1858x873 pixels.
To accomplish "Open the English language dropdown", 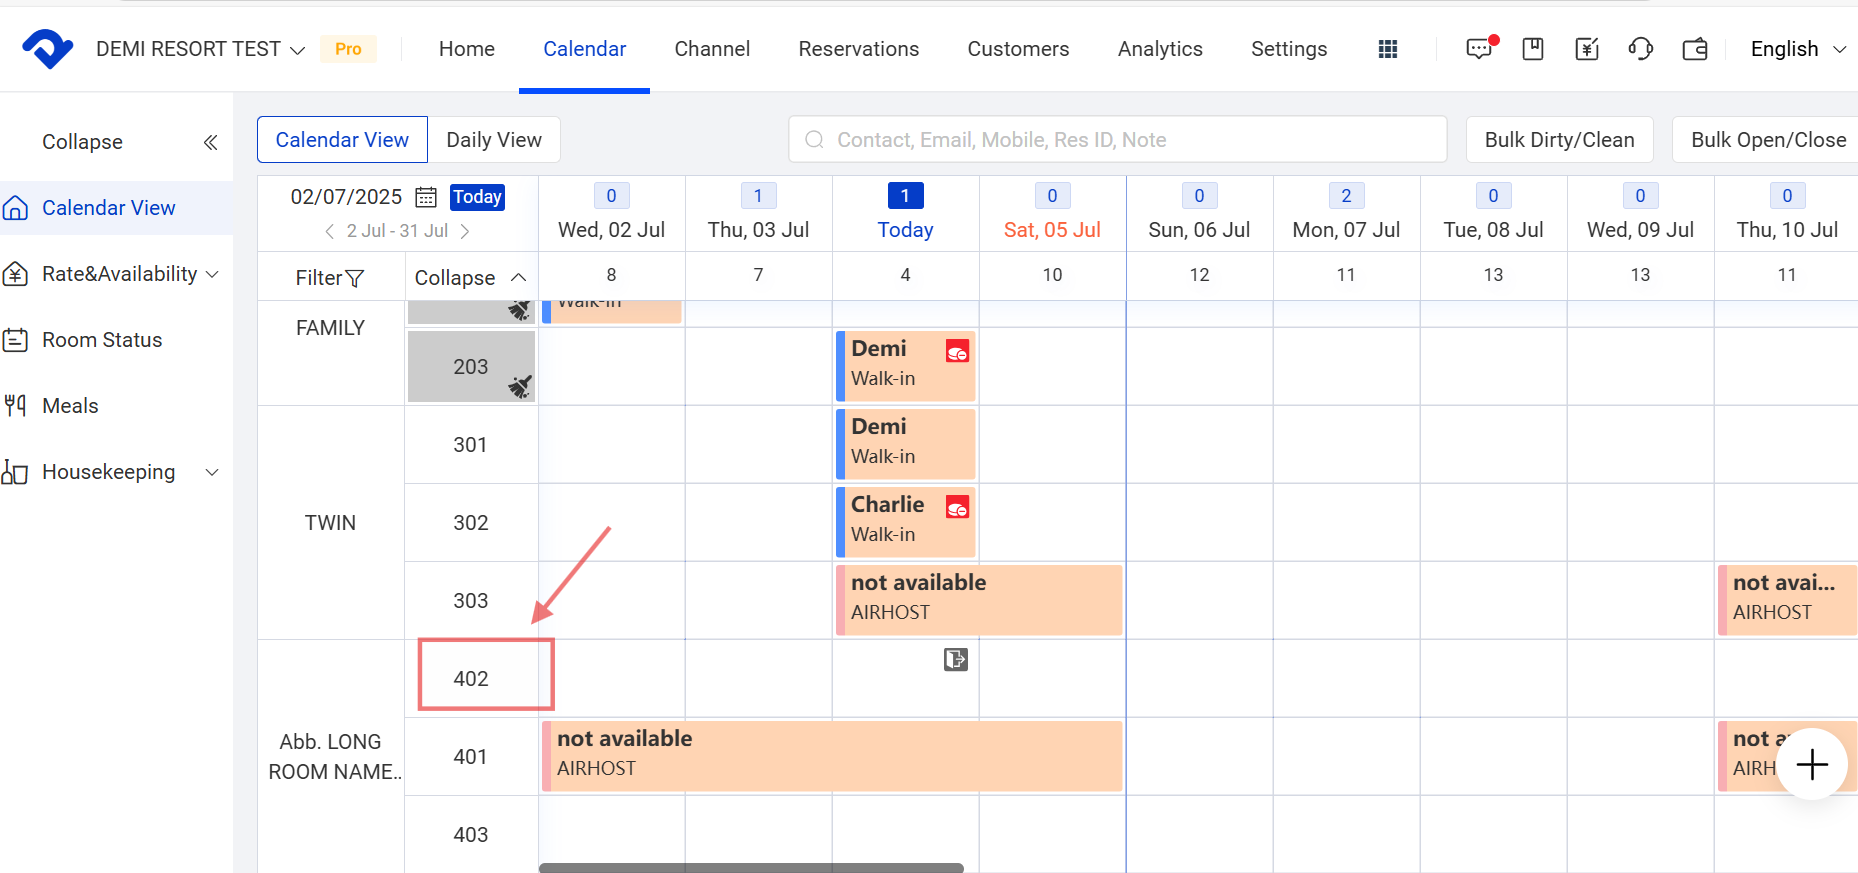I will (1797, 49).
